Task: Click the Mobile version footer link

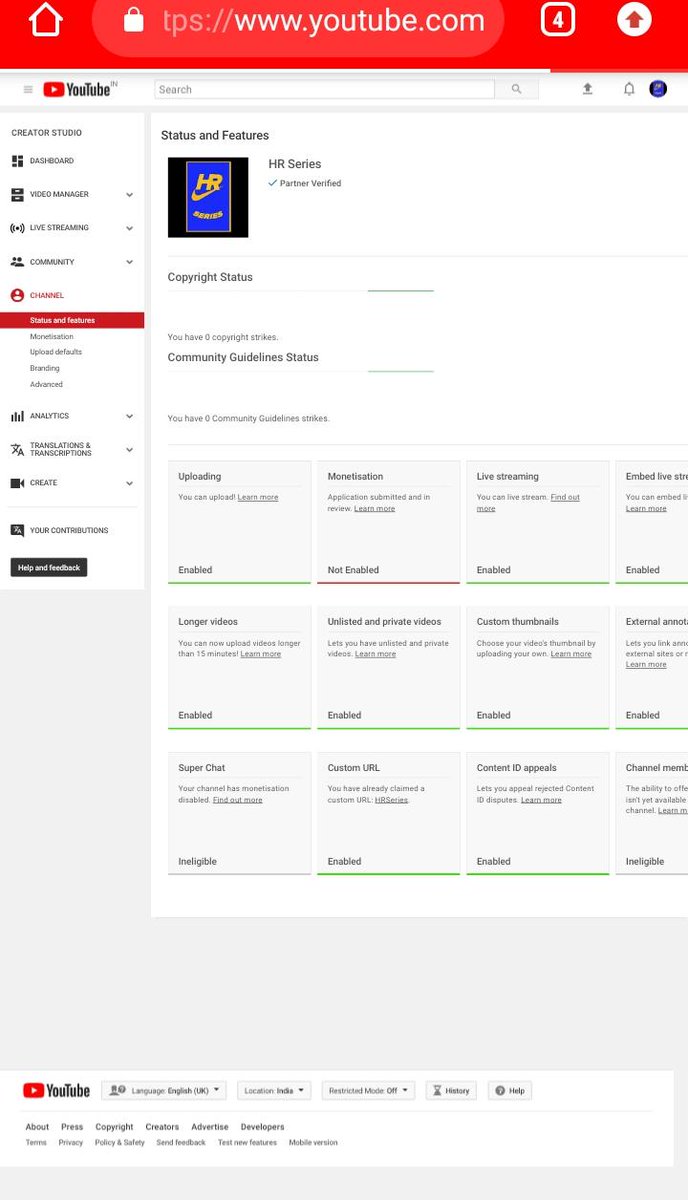Action: pyautogui.click(x=313, y=1143)
